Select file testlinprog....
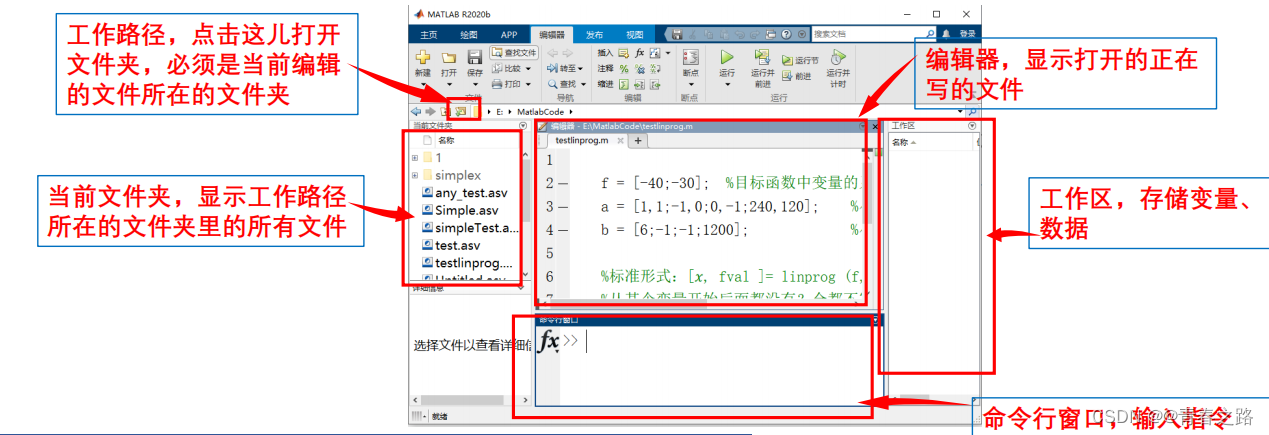 (468, 263)
